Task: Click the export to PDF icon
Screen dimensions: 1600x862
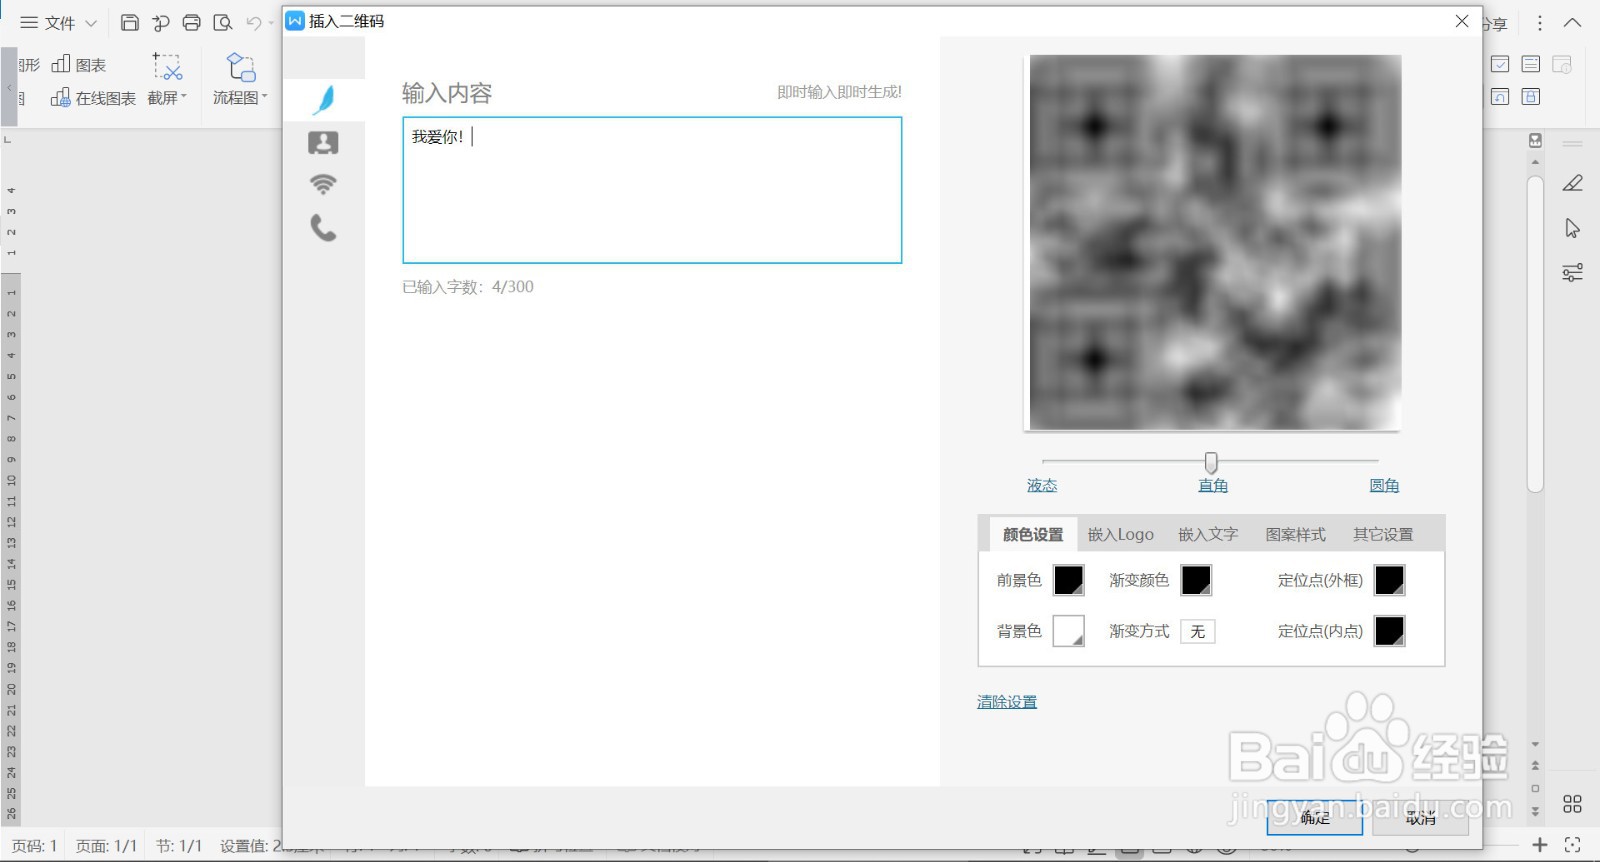Action: coord(160,22)
